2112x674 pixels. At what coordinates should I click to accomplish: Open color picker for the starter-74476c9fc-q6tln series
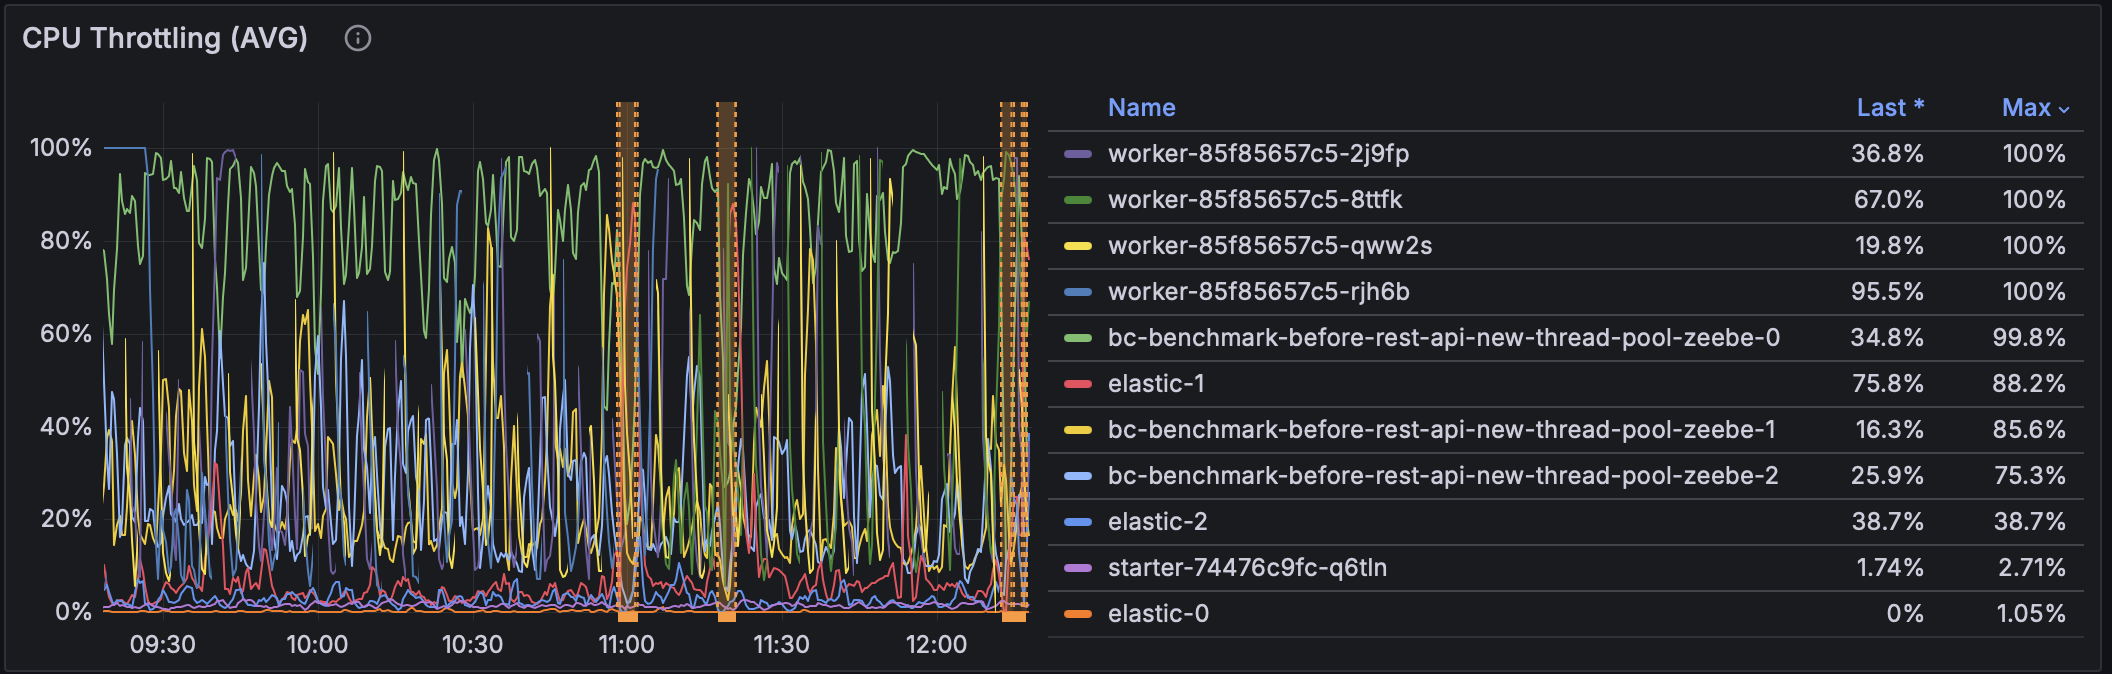click(x=1077, y=568)
